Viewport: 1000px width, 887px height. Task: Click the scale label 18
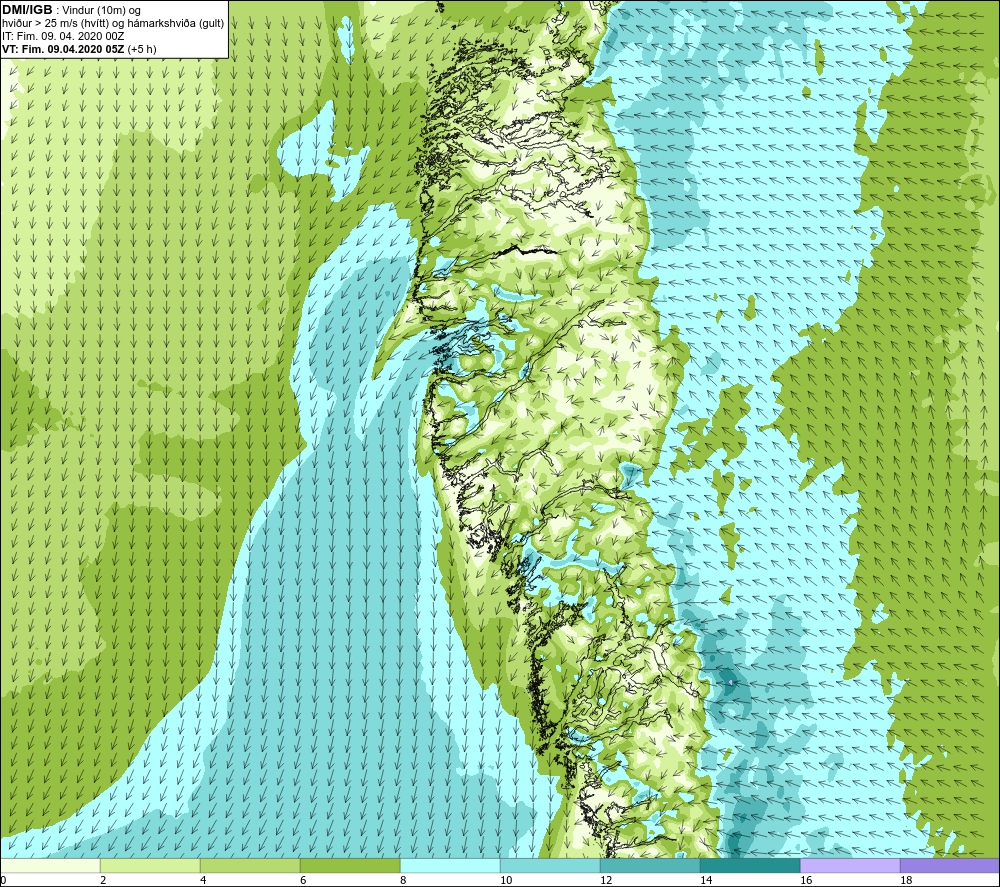pyautogui.click(x=906, y=881)
